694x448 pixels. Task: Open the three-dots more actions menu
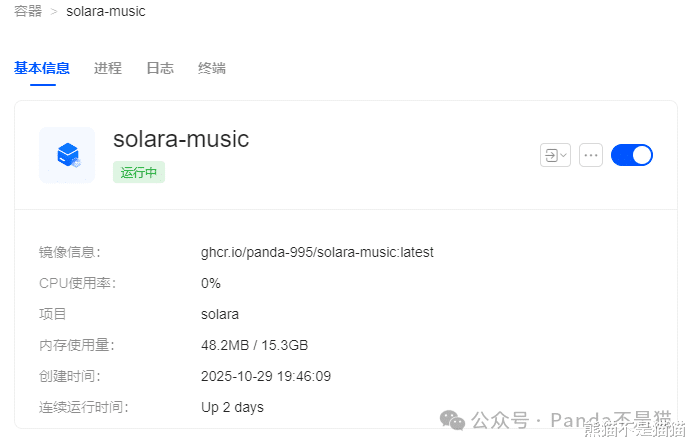pos(591,155)
